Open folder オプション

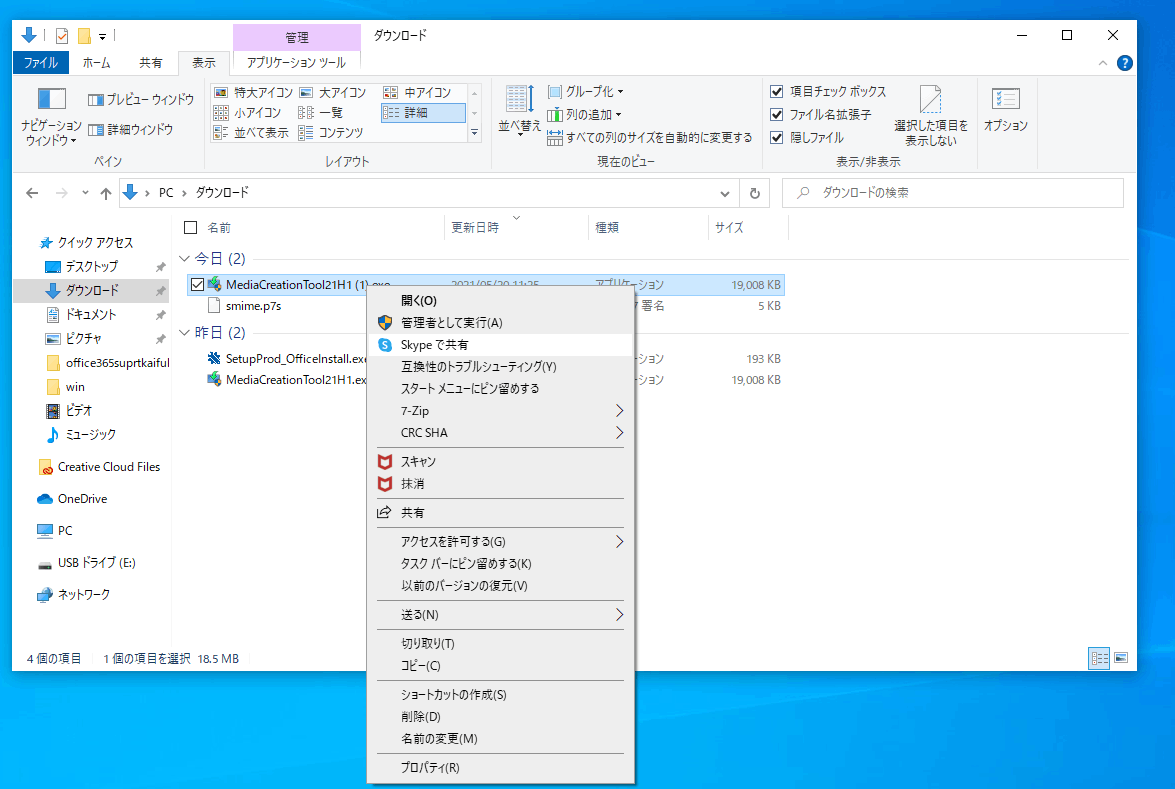pos(1006,110)
